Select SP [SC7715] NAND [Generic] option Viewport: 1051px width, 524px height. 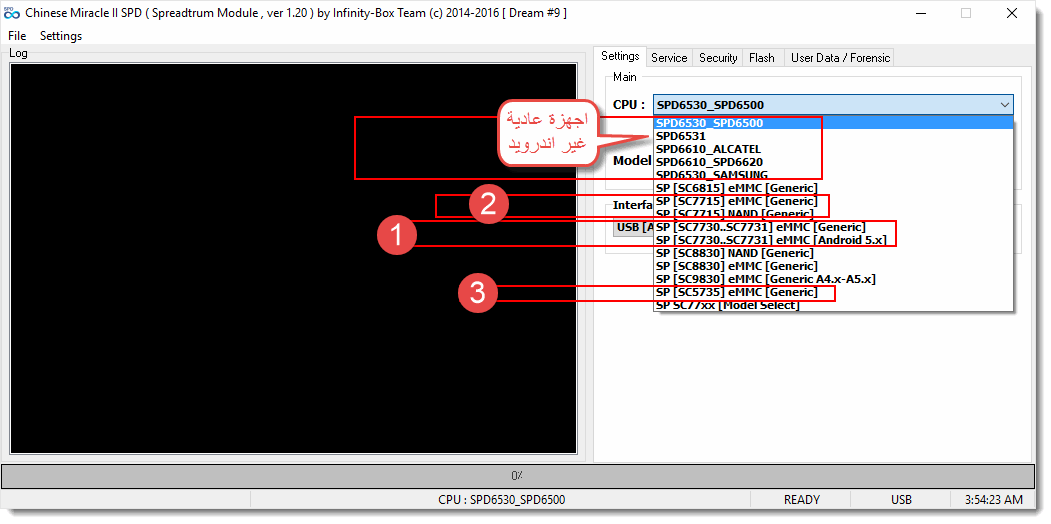point(833,214)
